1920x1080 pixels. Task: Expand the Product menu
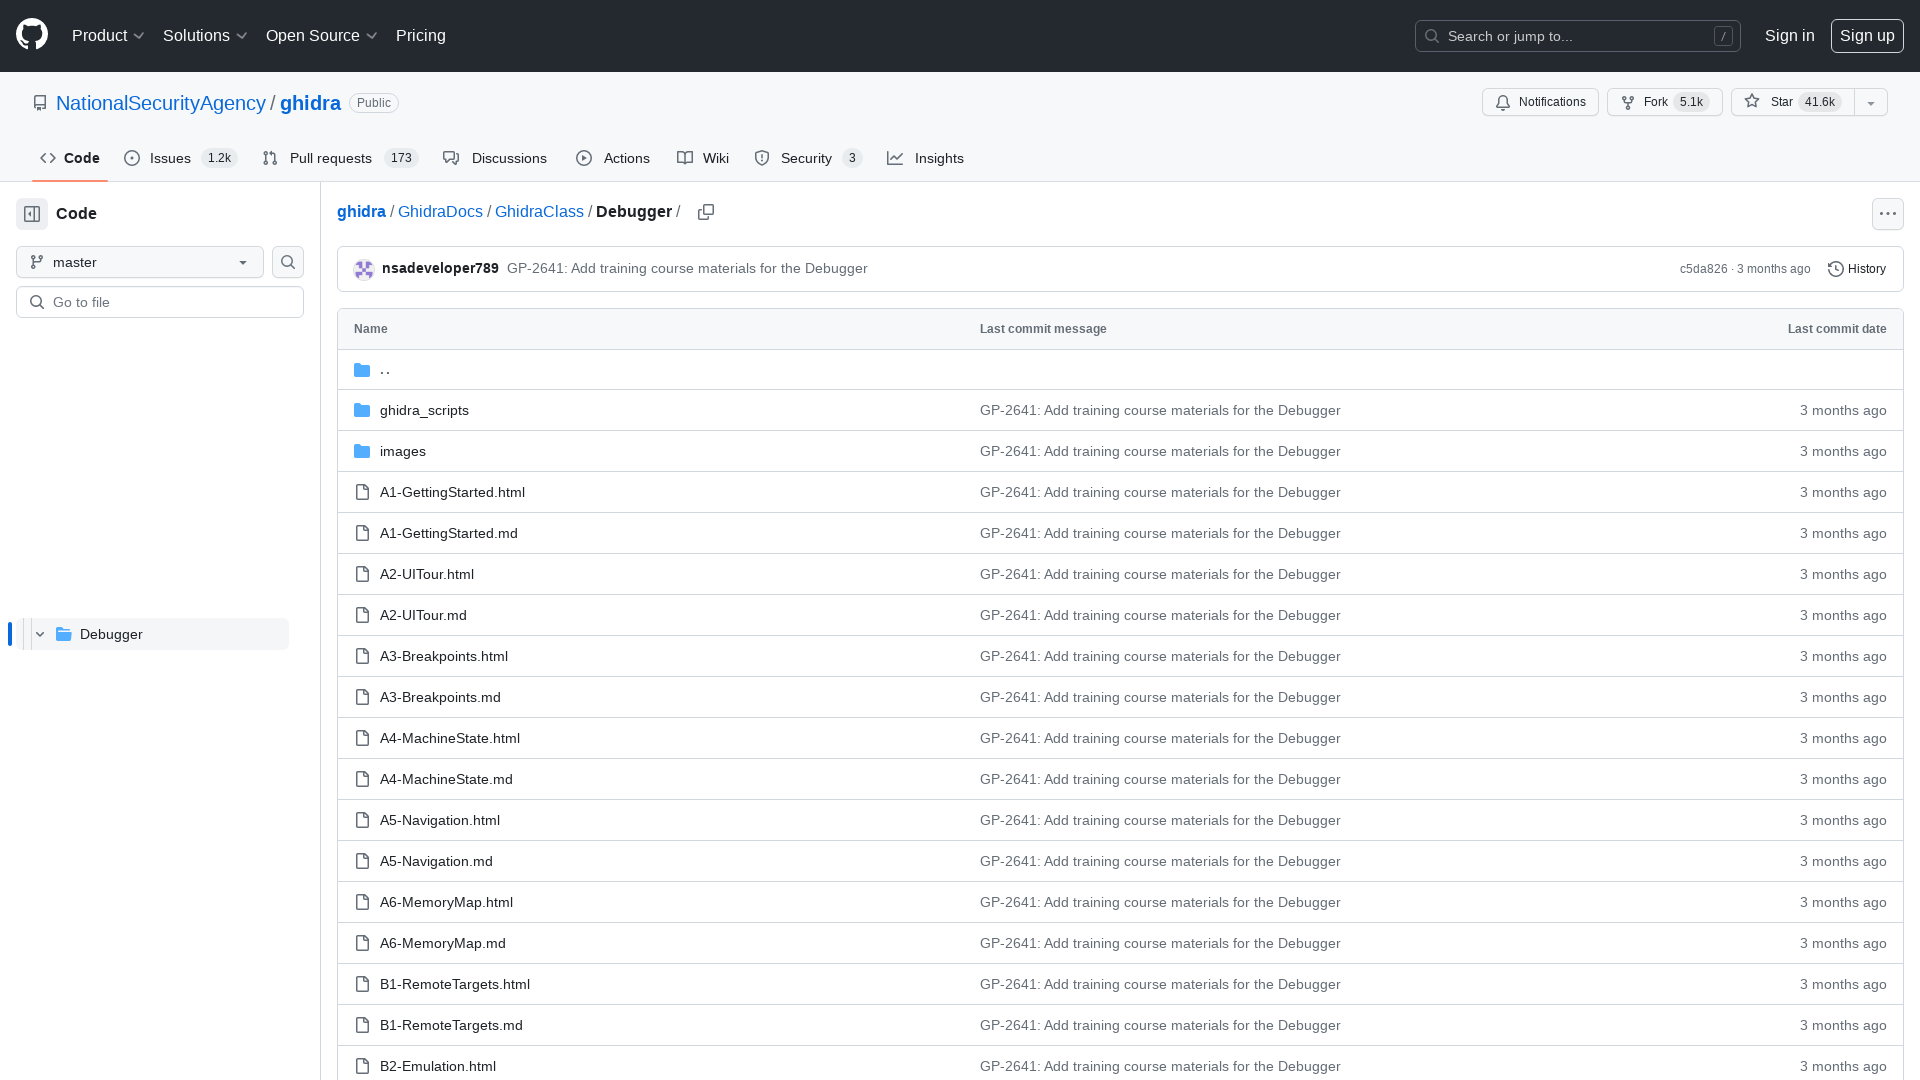pos(108,36)
